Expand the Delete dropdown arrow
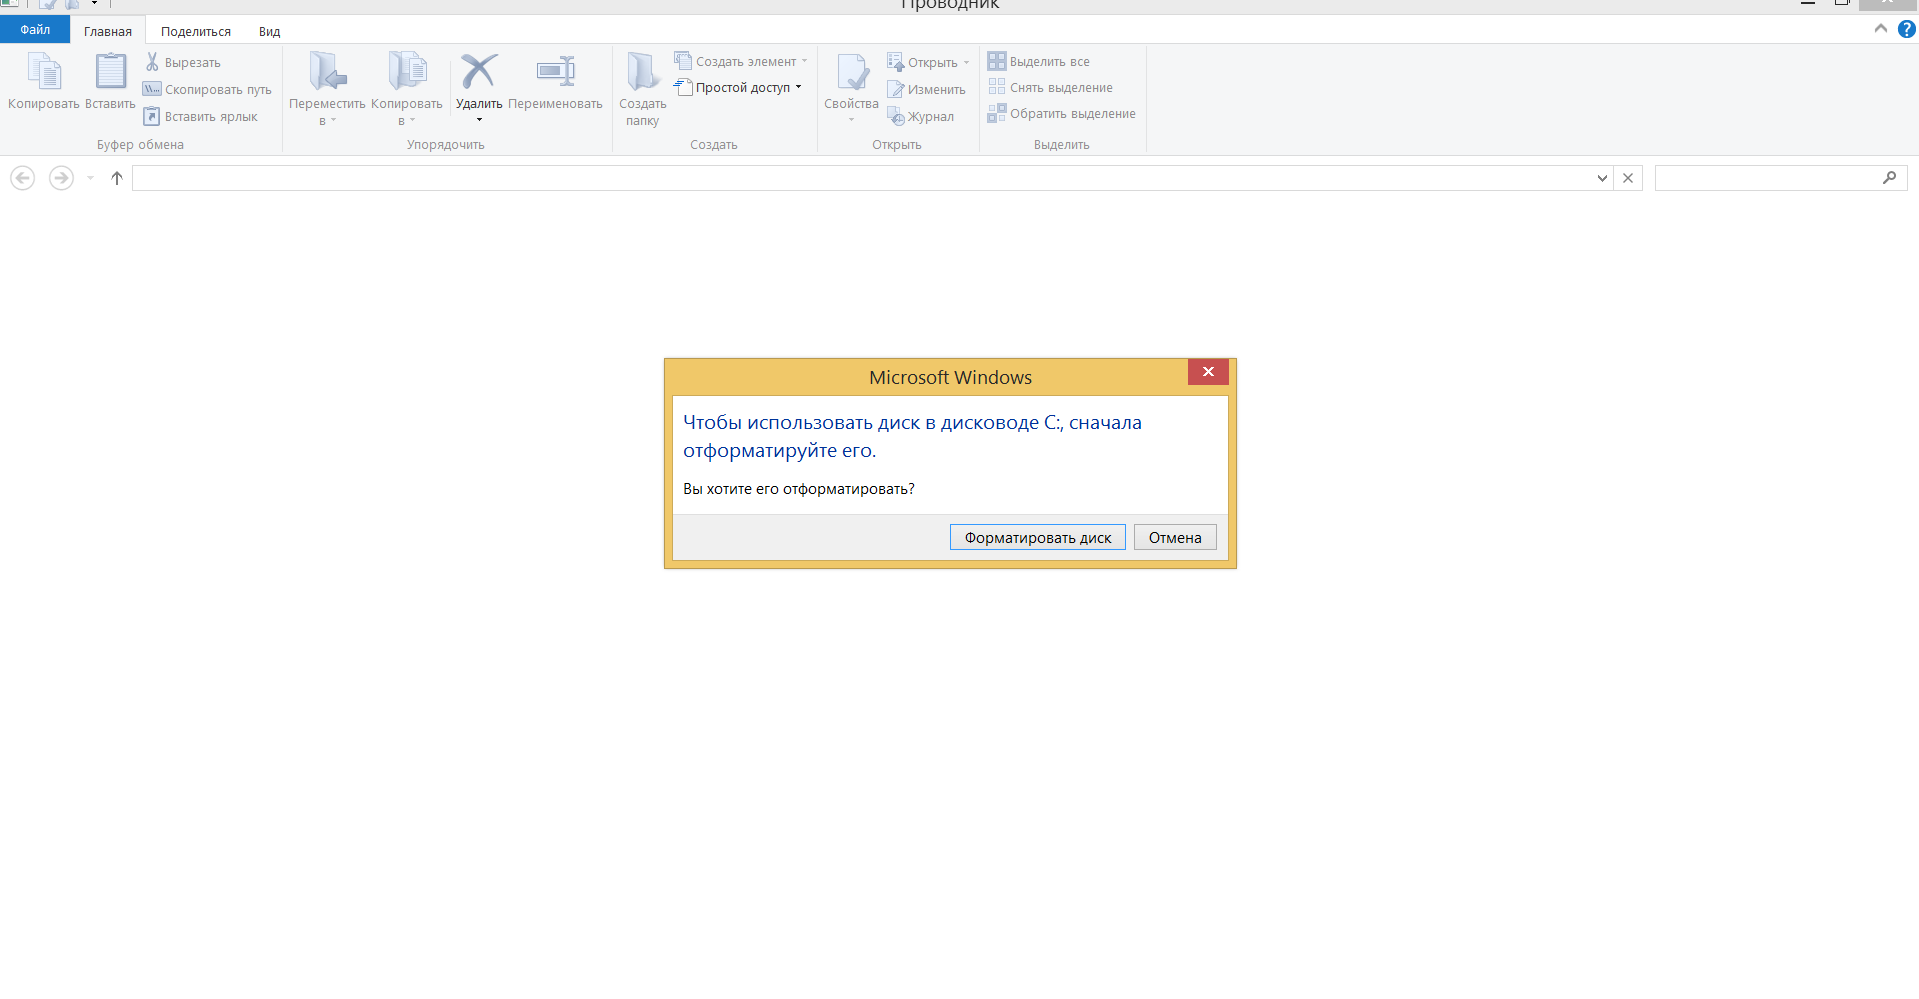Image resolution: width=1919 pixels, height=999 pixels. (x=480, y=120)
